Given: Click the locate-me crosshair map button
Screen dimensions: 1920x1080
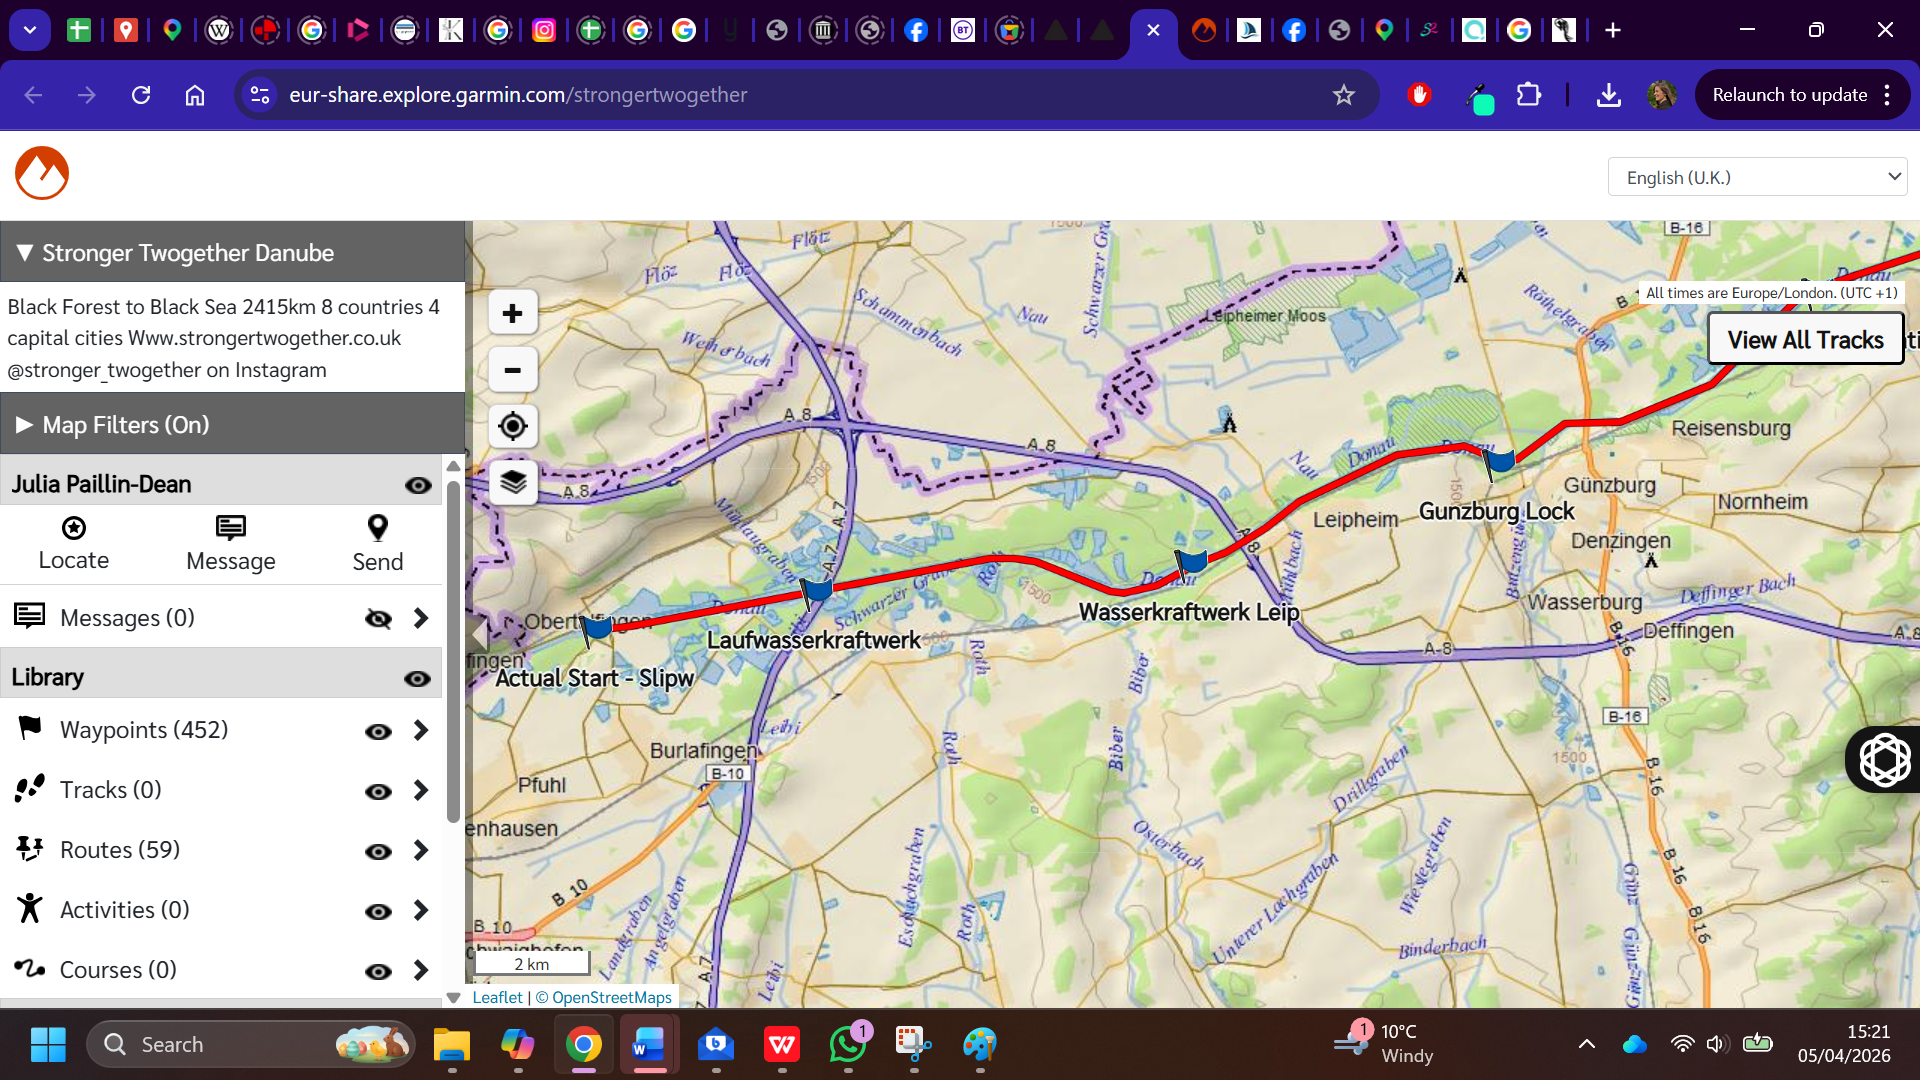Looking at the screenshot, I should pos(512,427).
